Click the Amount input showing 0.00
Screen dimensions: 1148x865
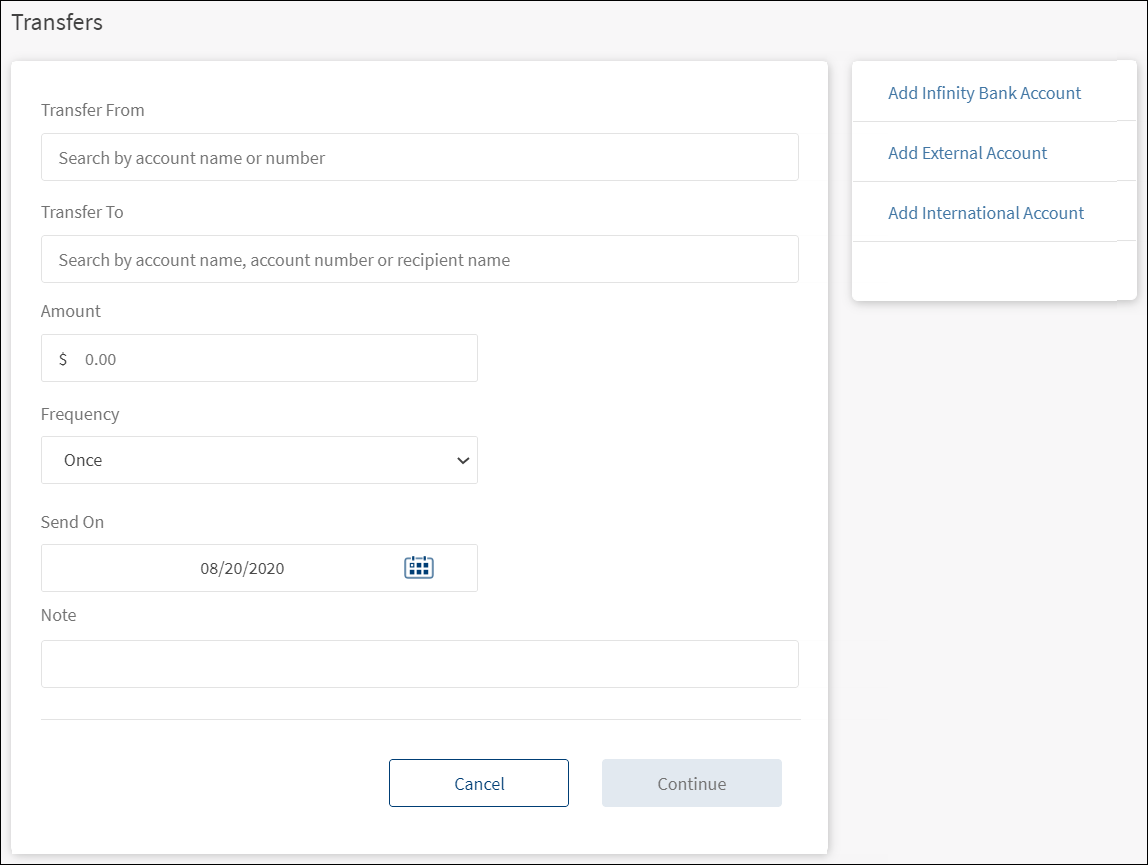[x=270, y=359]
